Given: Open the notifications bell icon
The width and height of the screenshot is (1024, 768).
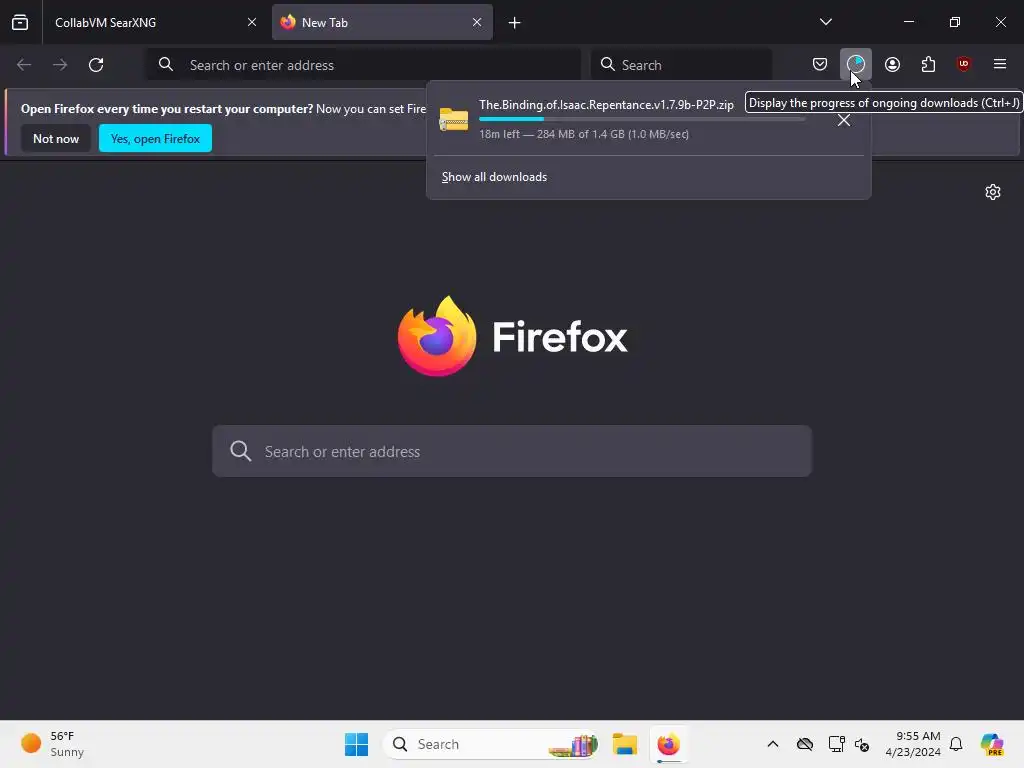Looking at the screenshot, I should coord(956,744).
